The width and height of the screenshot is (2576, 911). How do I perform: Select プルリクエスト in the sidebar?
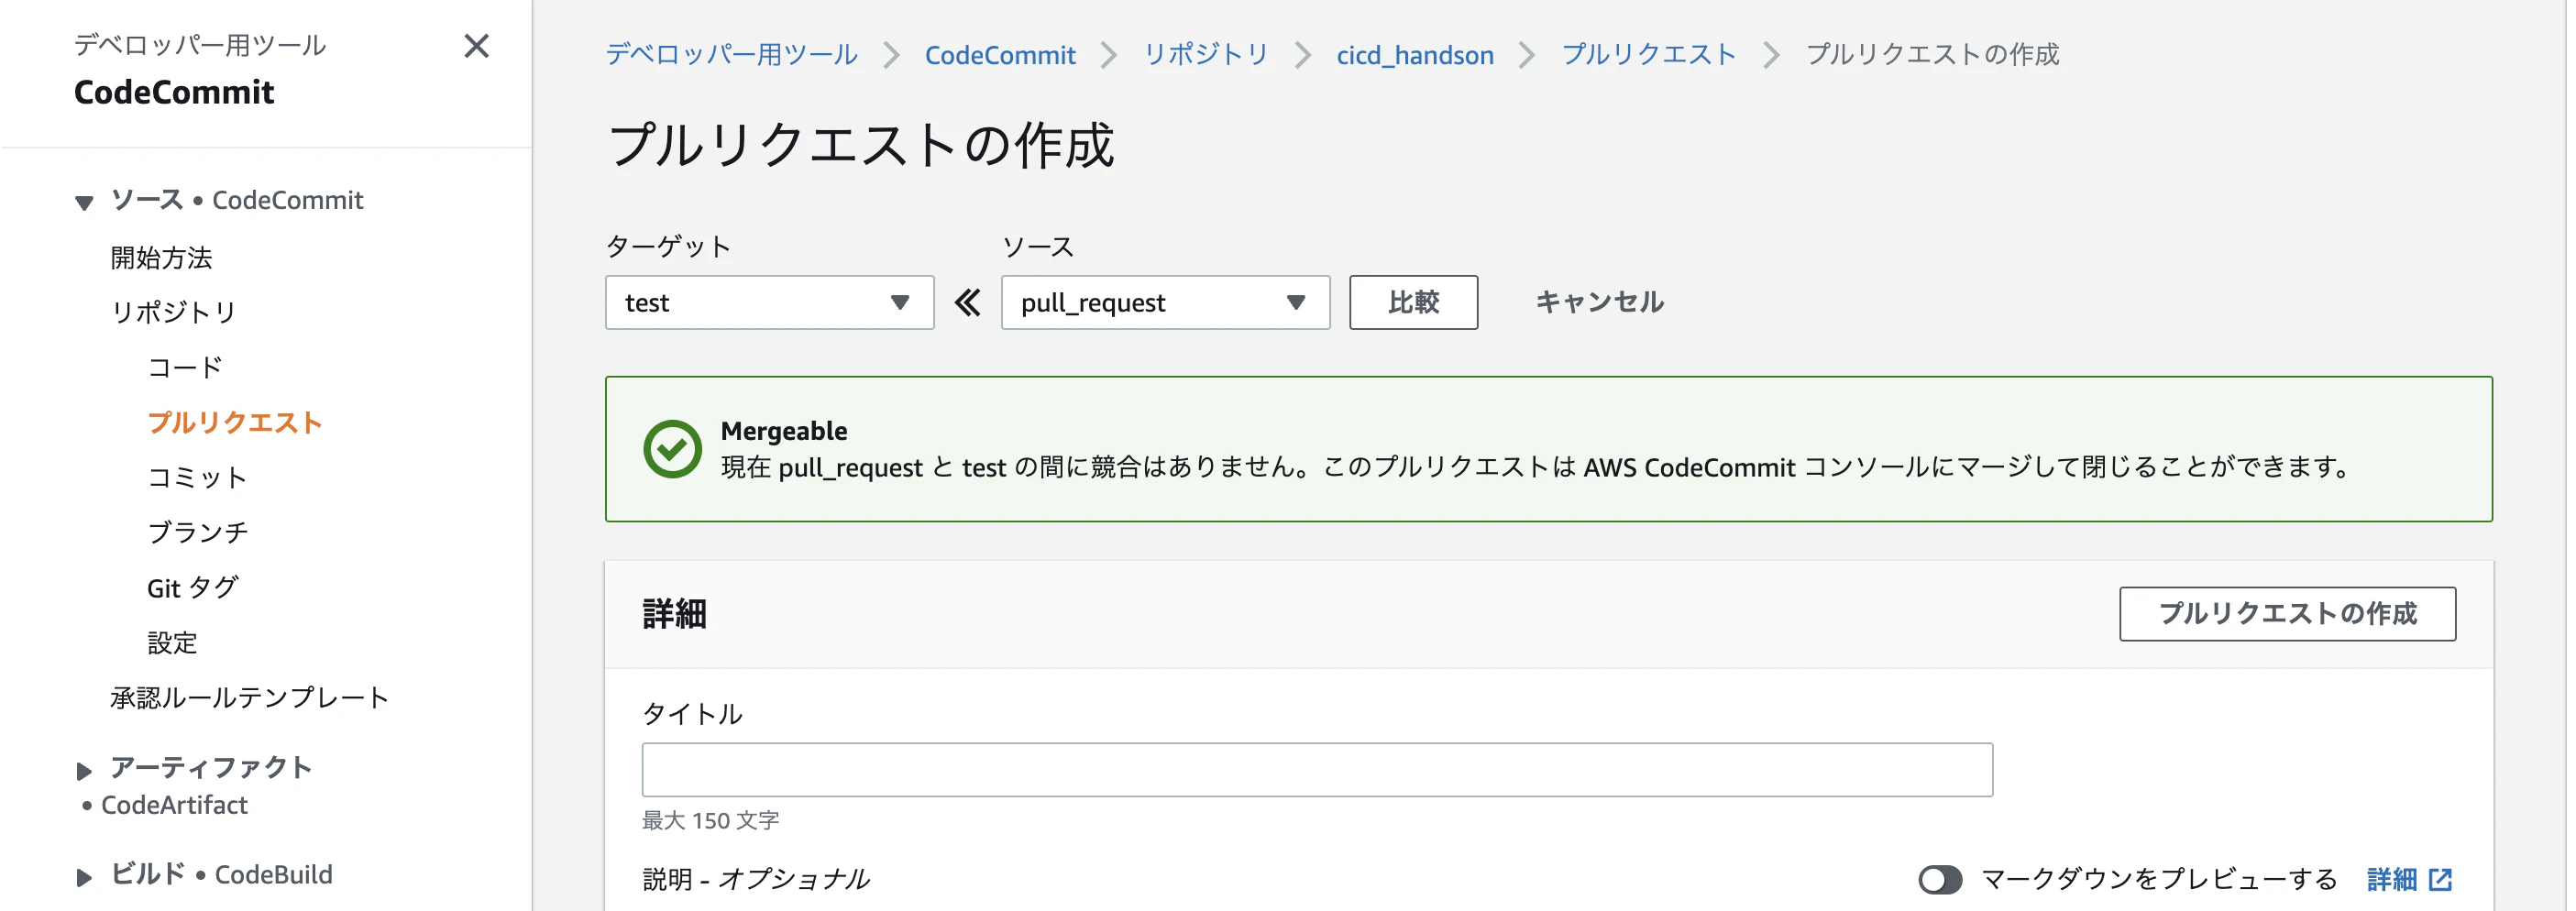click(236, 422)
